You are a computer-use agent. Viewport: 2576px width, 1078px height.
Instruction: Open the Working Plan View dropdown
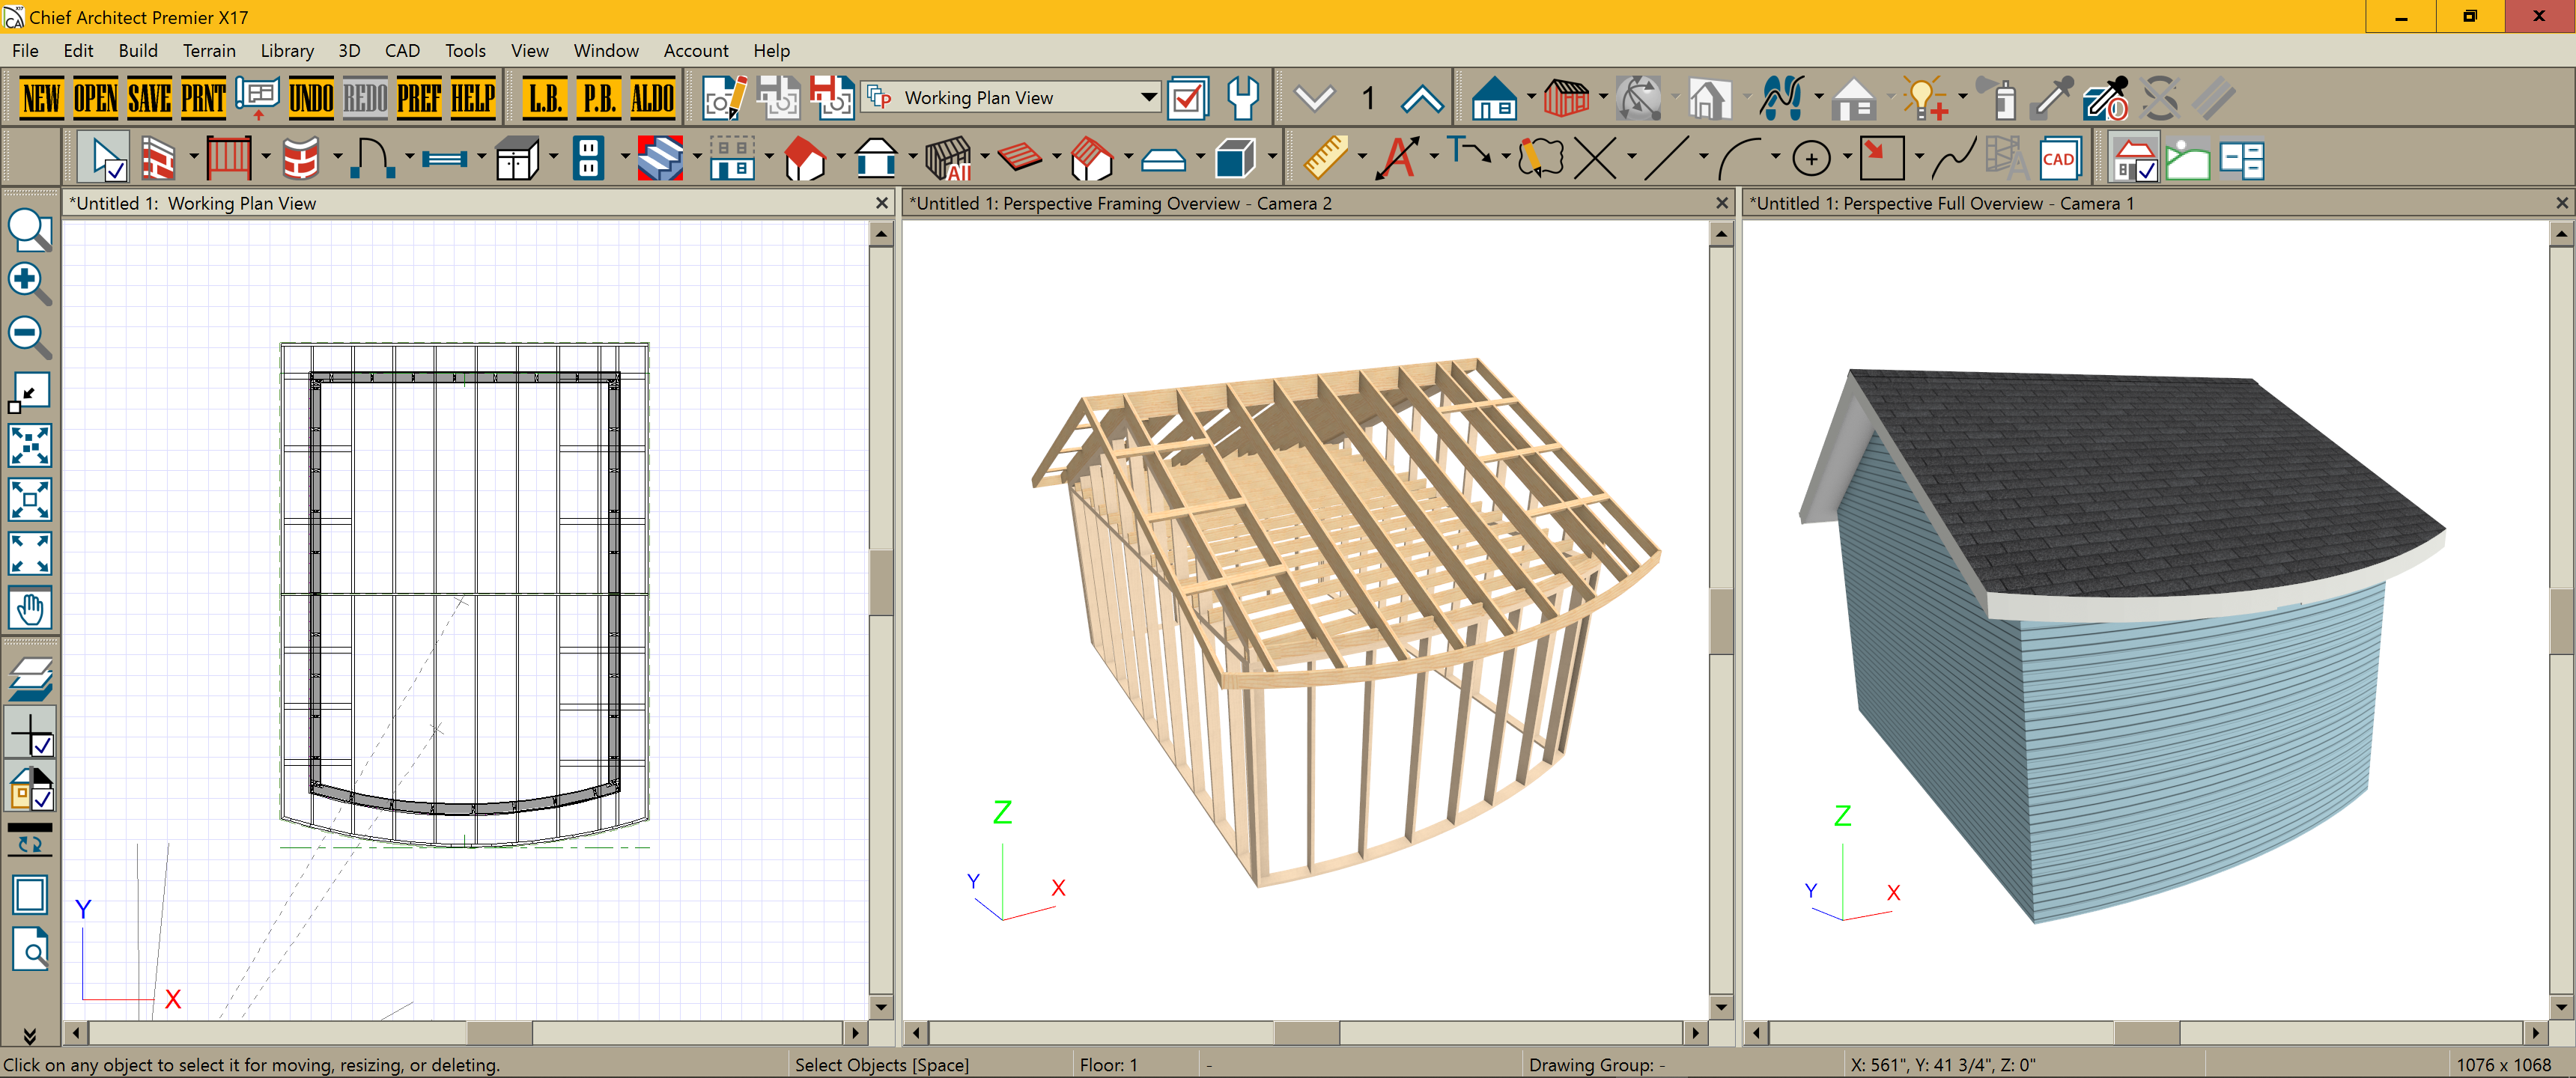(x=1148, y=98)
